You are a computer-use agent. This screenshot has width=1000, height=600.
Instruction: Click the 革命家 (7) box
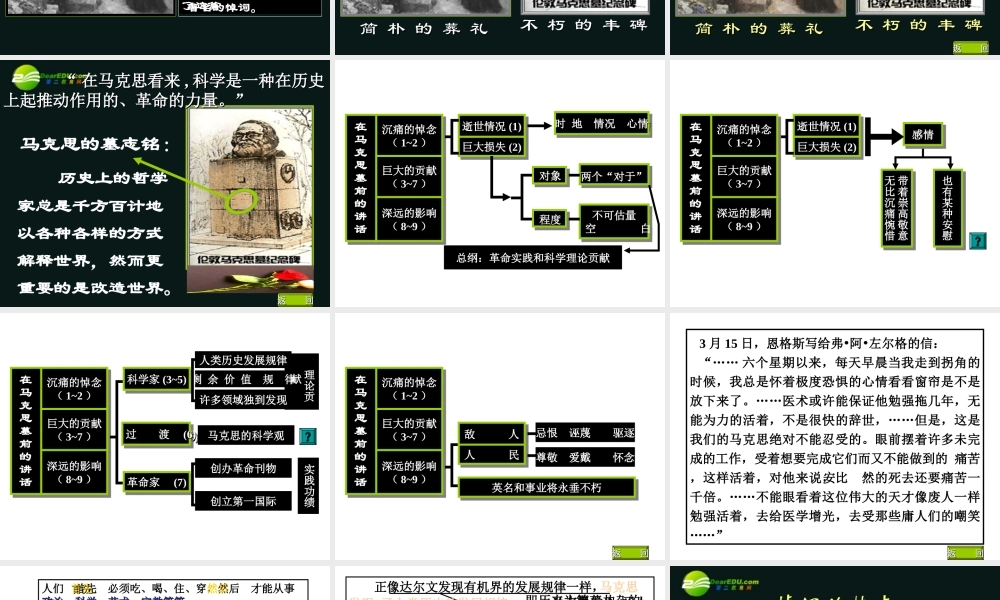point(156,483)
